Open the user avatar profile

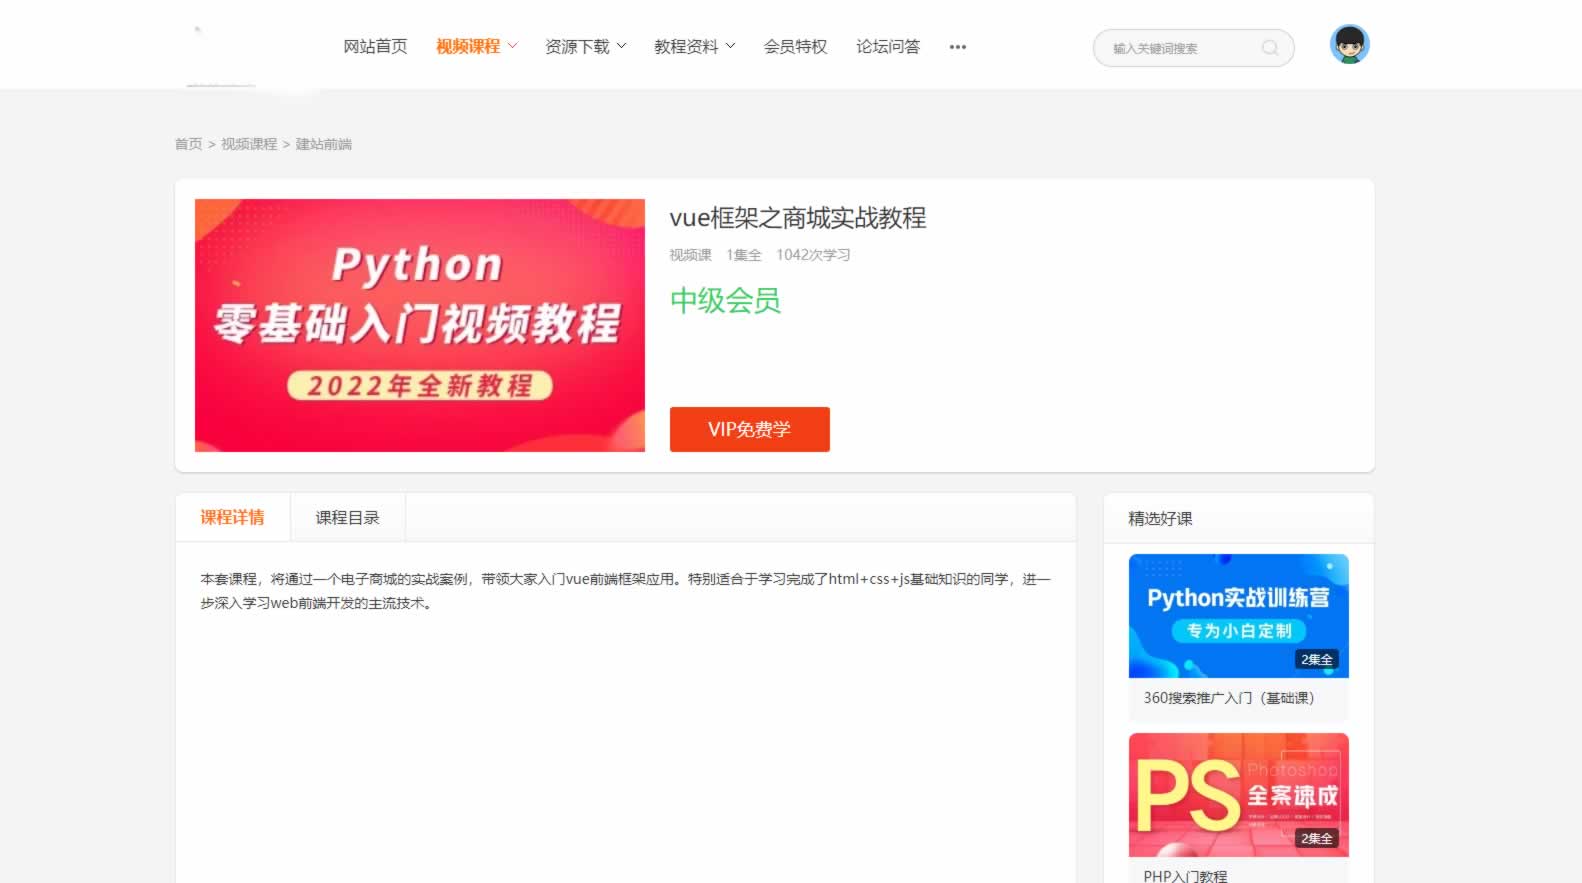coord(1349,45)
